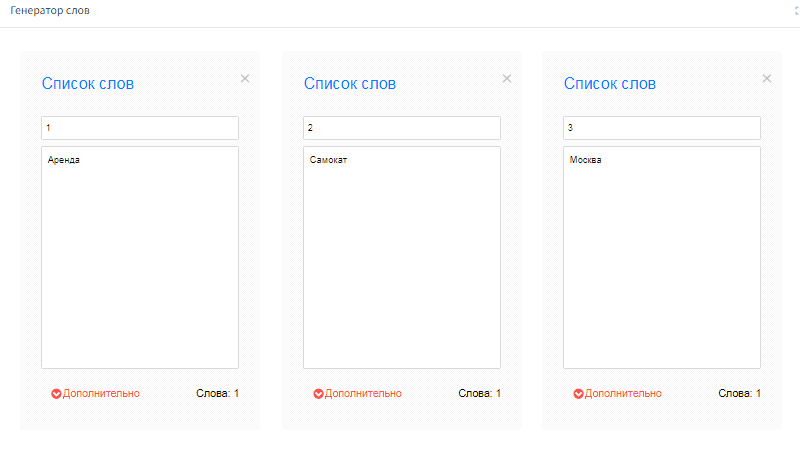Click the name field containing 3
The image size is (800, 450).
click(x=662, y=128)
